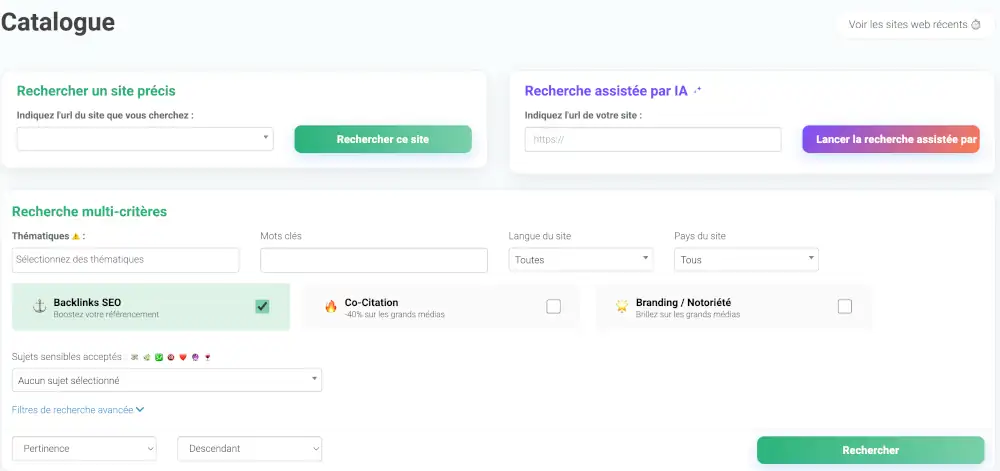This screenshot has width=1000, height=471.
Task: Open the site URL search dropdown
Action: pos(145,139)
